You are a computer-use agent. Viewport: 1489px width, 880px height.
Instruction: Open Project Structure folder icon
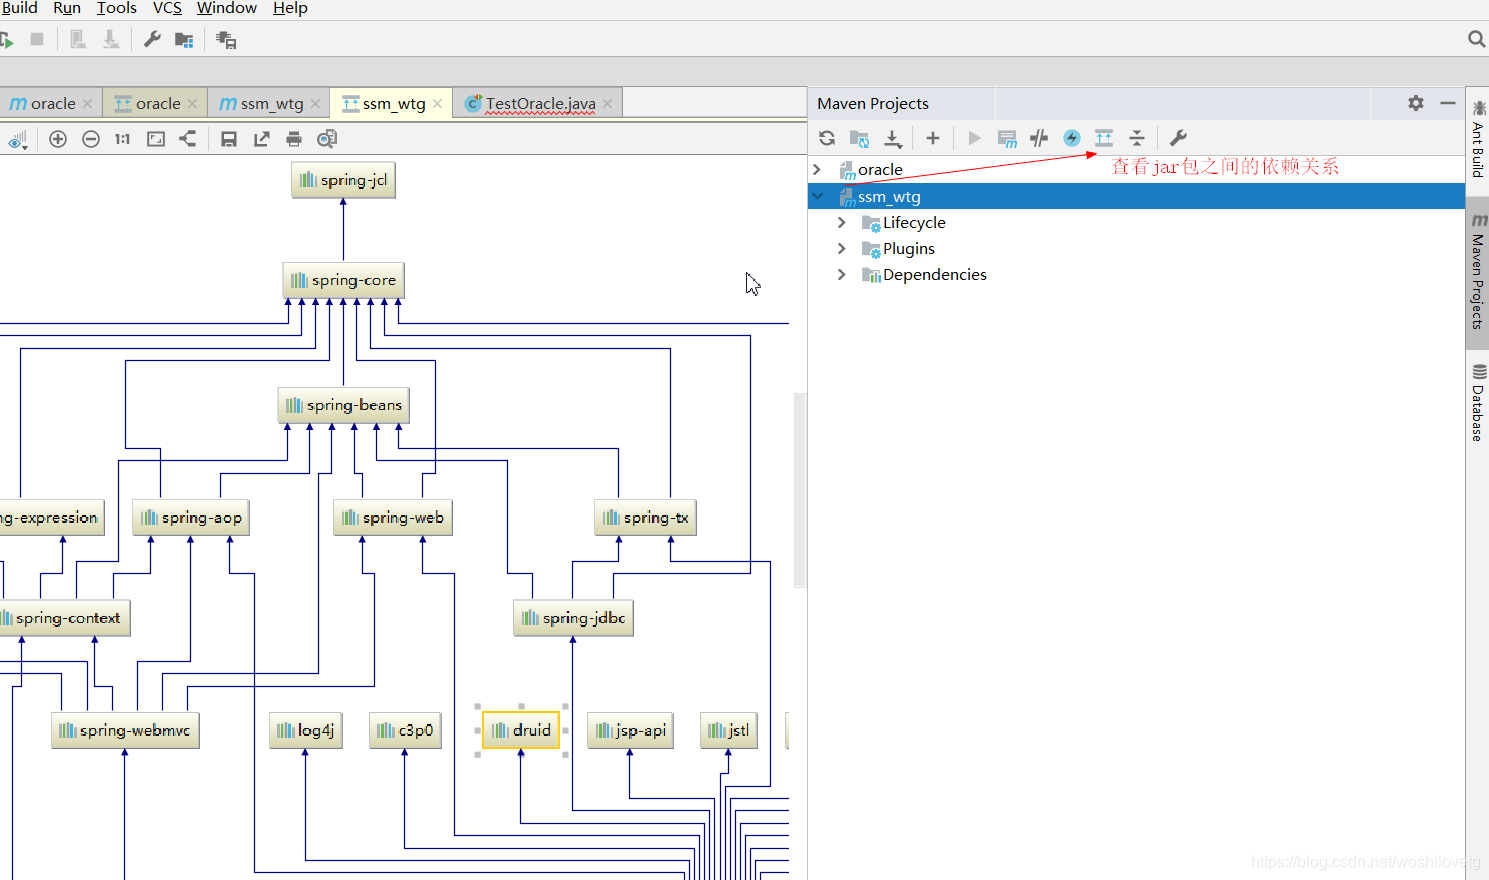tap(184, 40)
